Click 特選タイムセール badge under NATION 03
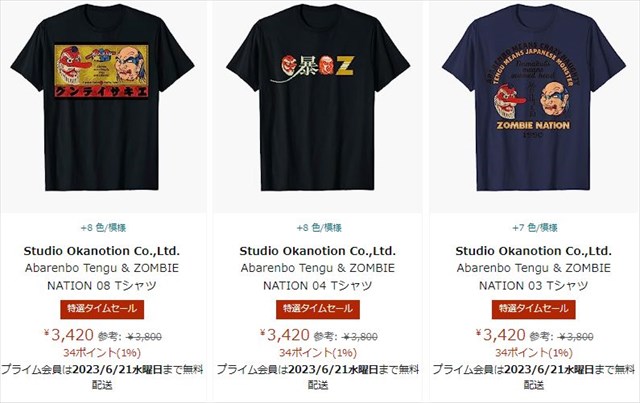640x403 pixels. tap(534, 309)
